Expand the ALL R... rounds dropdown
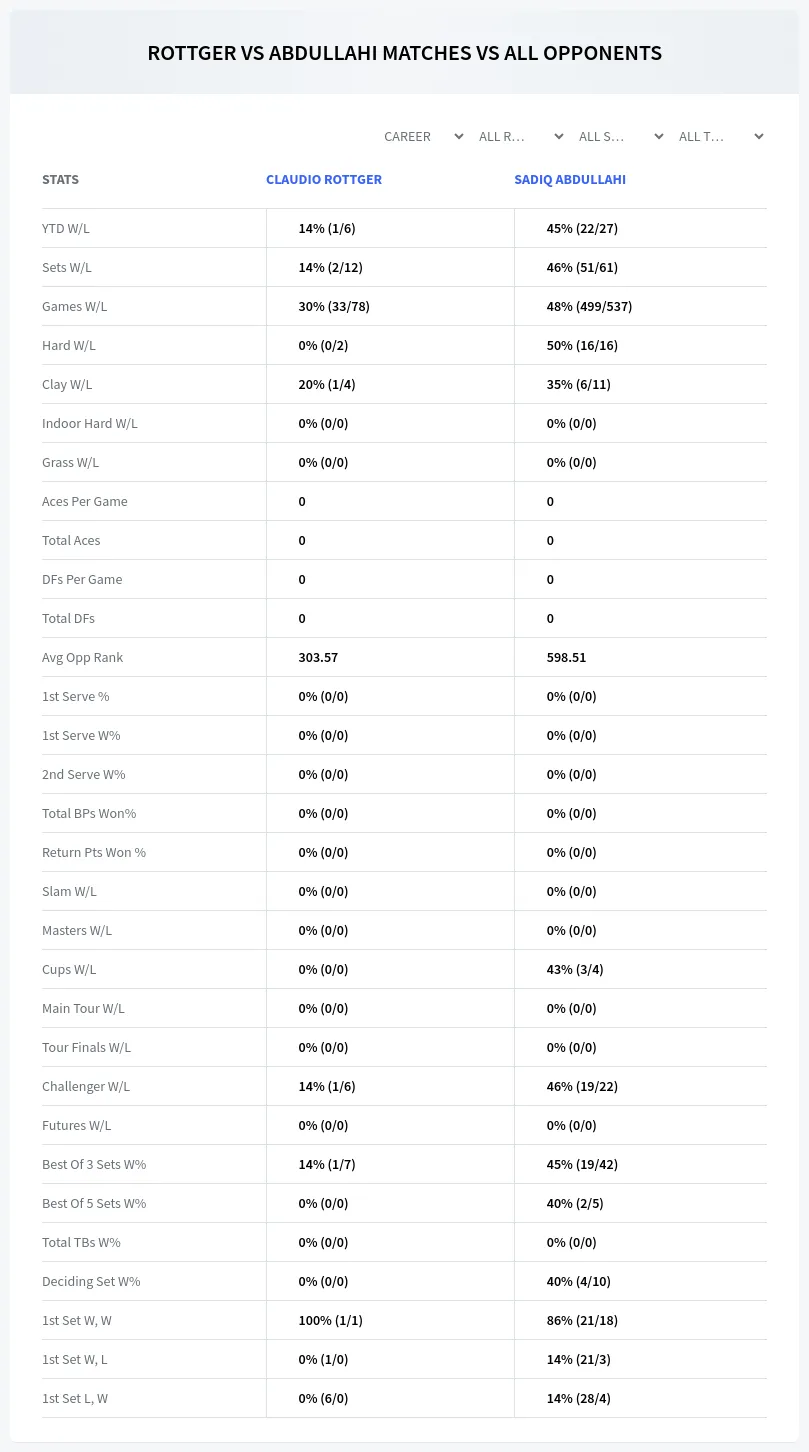809x1452 pixels. (522, 136)
